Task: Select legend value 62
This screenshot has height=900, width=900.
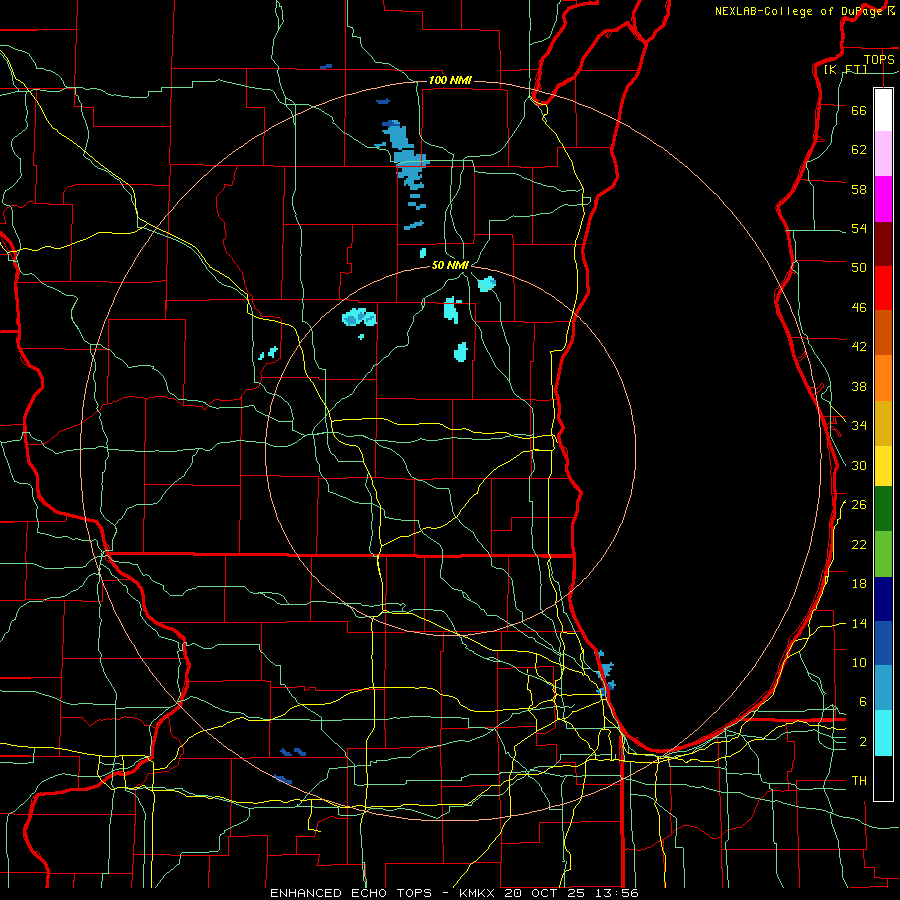Action: coord(859,150)
